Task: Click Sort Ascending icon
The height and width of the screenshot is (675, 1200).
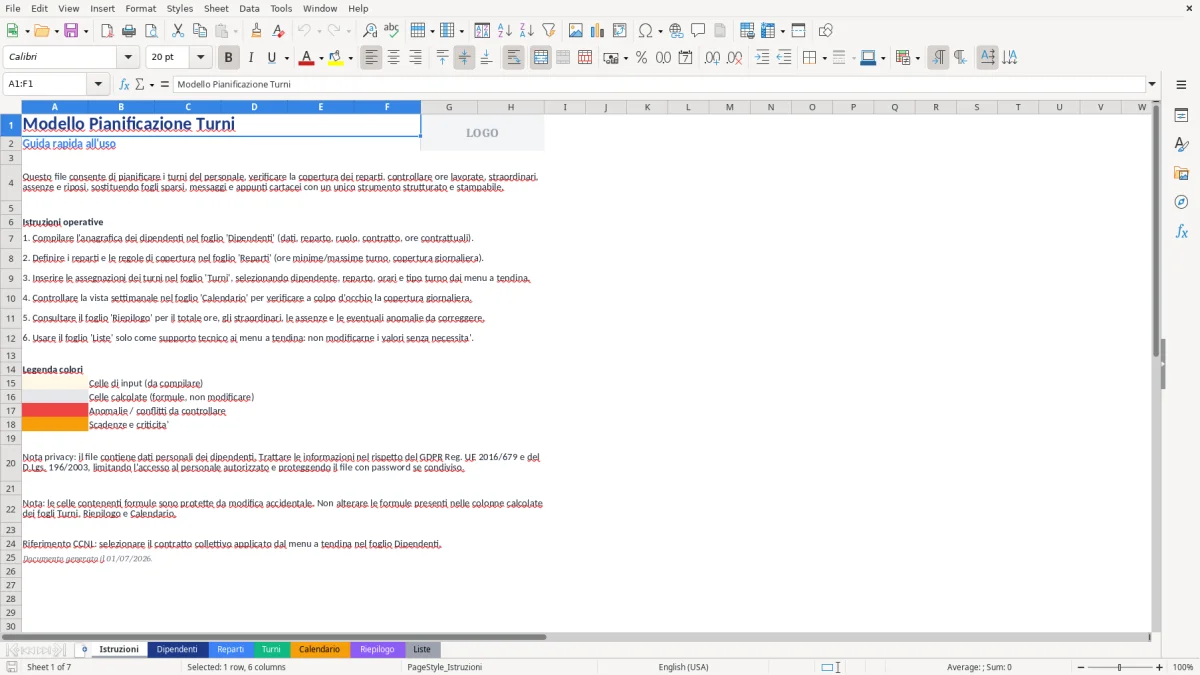Action: pos(505,31)
